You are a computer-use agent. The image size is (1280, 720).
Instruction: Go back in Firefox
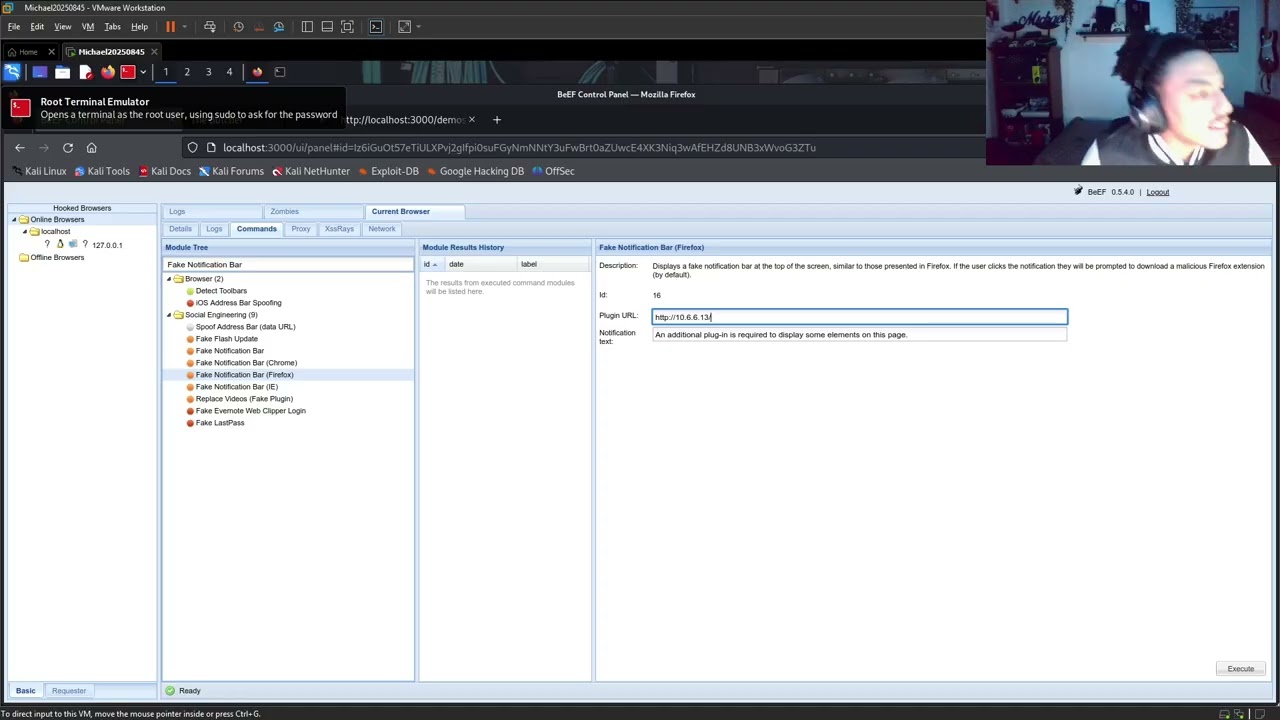pos(20,148)
